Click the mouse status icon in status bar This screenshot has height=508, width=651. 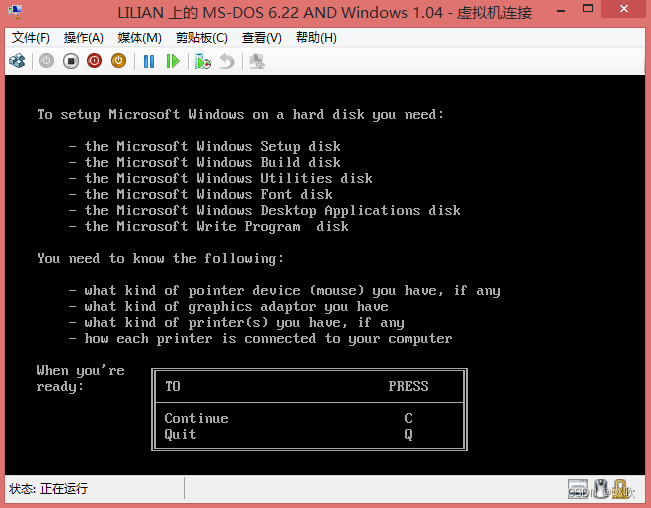[600, 488]
